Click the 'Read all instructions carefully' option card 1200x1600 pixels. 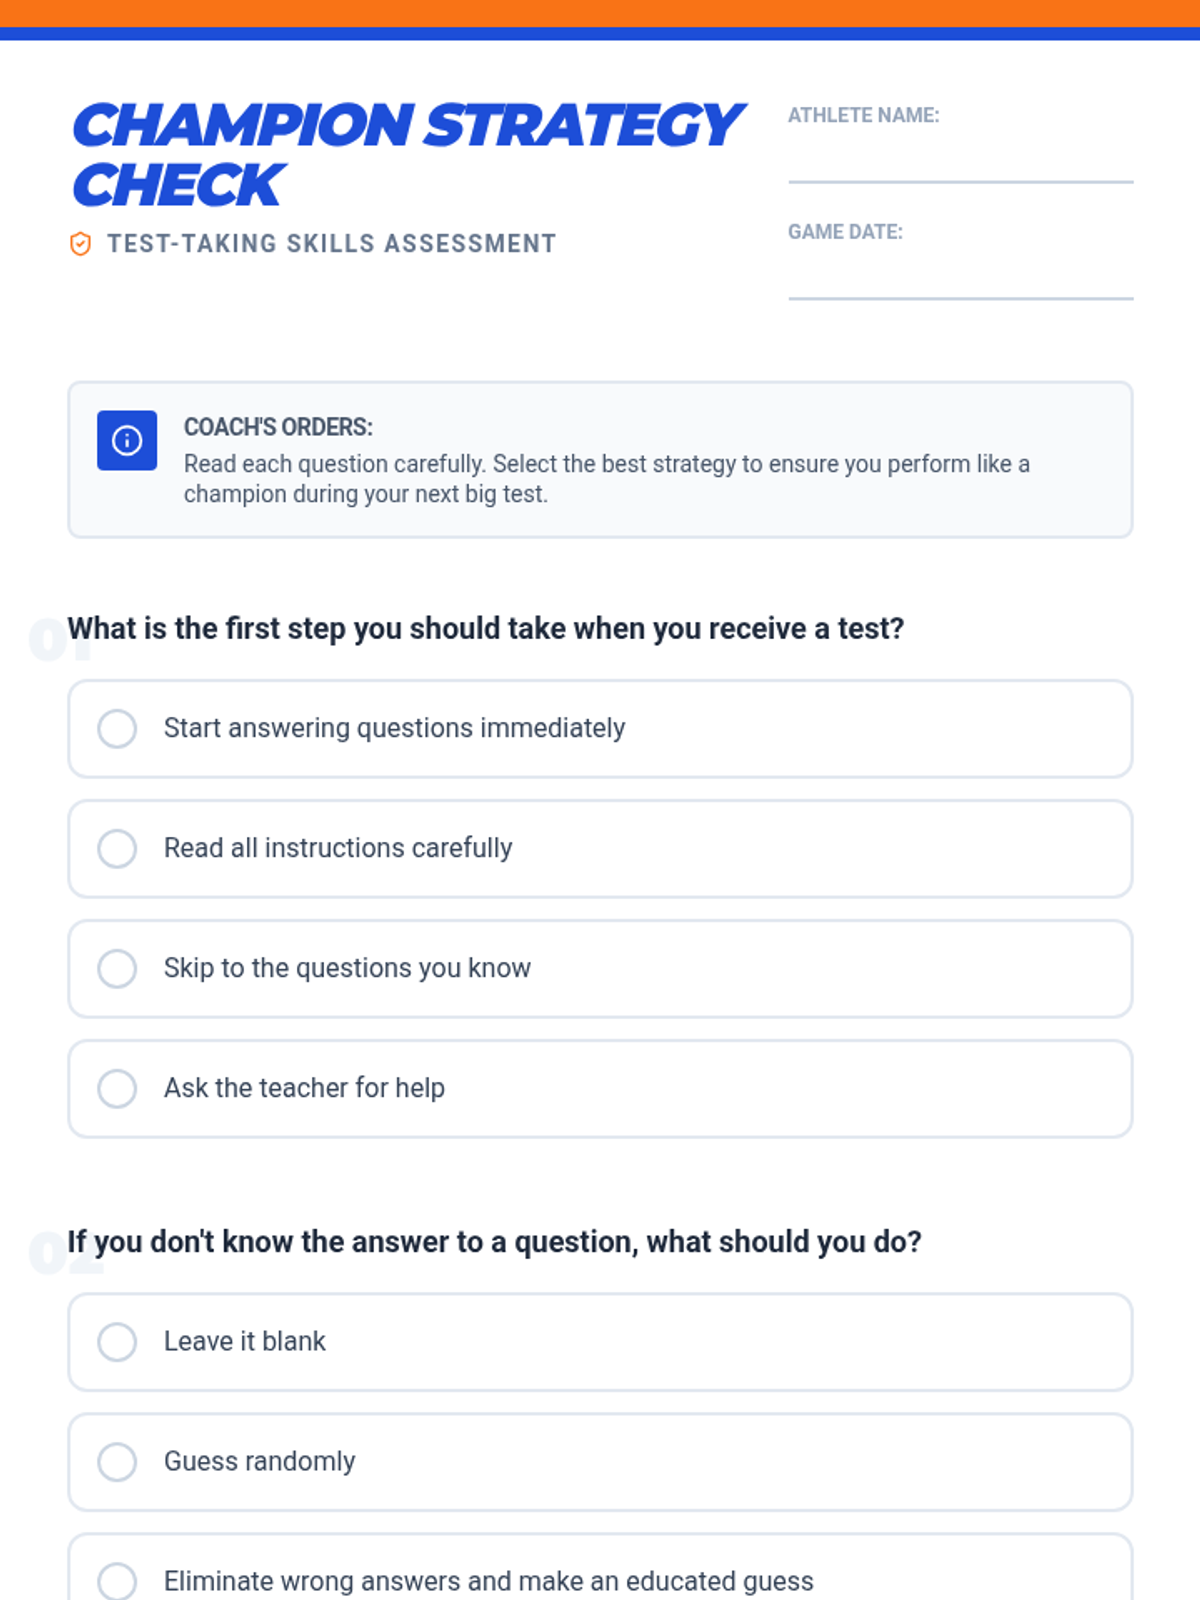[x=700, y=849]
